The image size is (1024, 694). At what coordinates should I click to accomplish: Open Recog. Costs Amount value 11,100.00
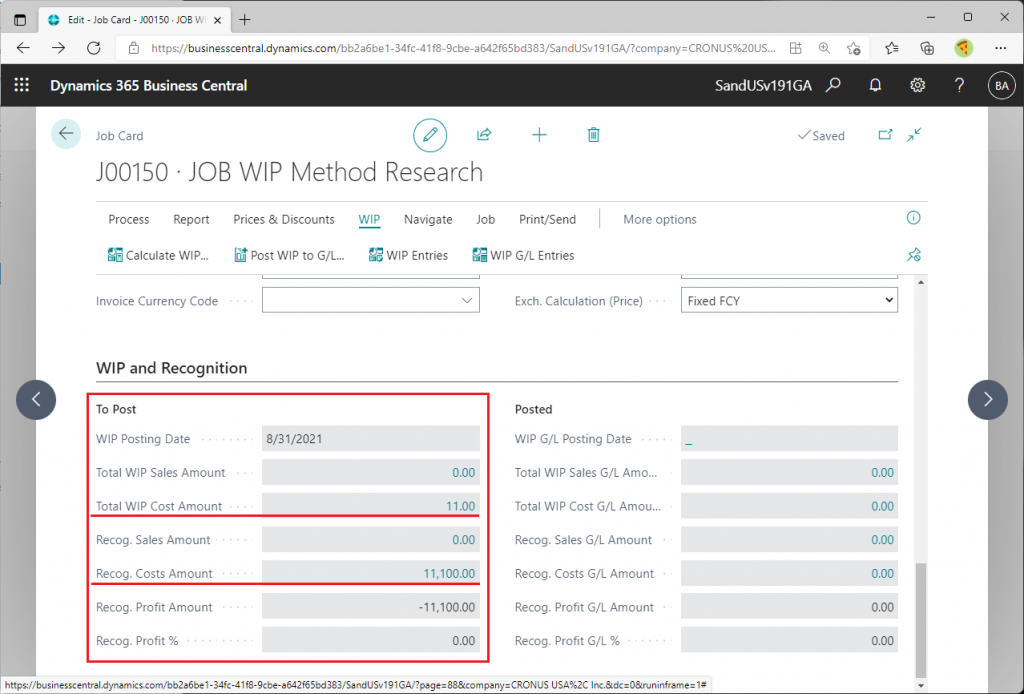tap(449, 573)
